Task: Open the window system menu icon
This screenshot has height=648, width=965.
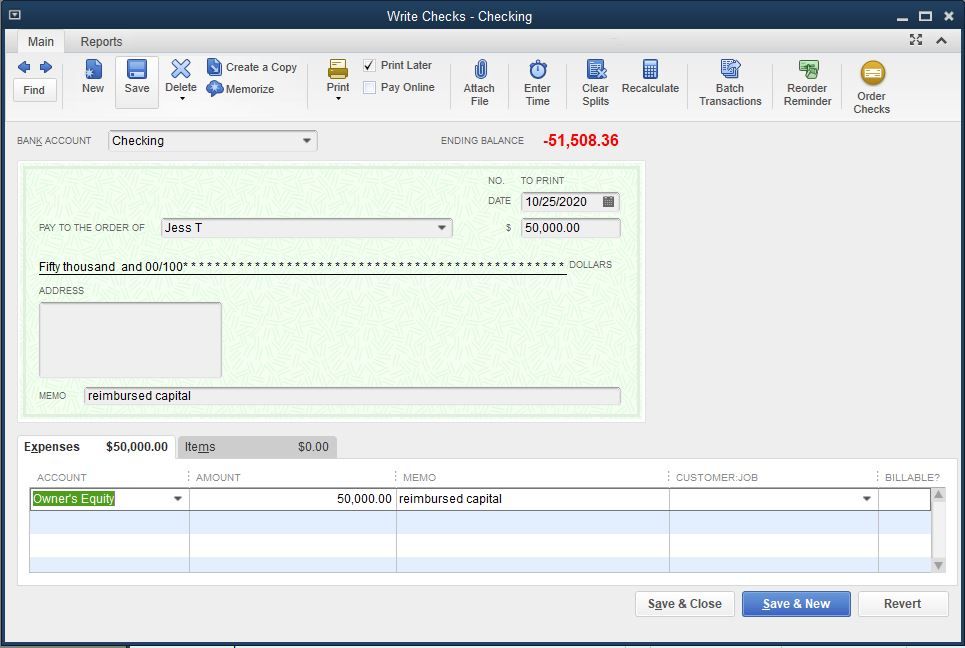Action: click(15, 15)
